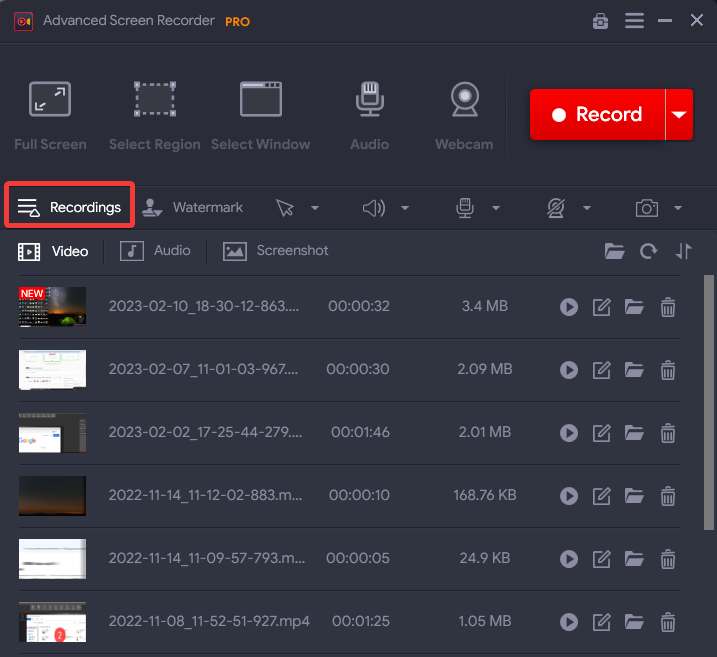The image size is (717, 657).
Task: Open thumbnail of the NEW 2023-02-10 recording
Action: (x=52, y=306)
